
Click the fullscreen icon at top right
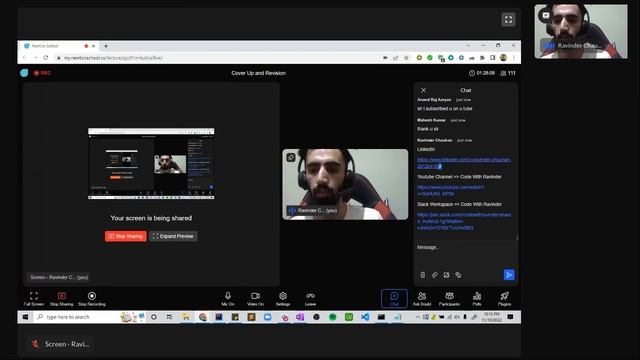(x=508, y=20)
